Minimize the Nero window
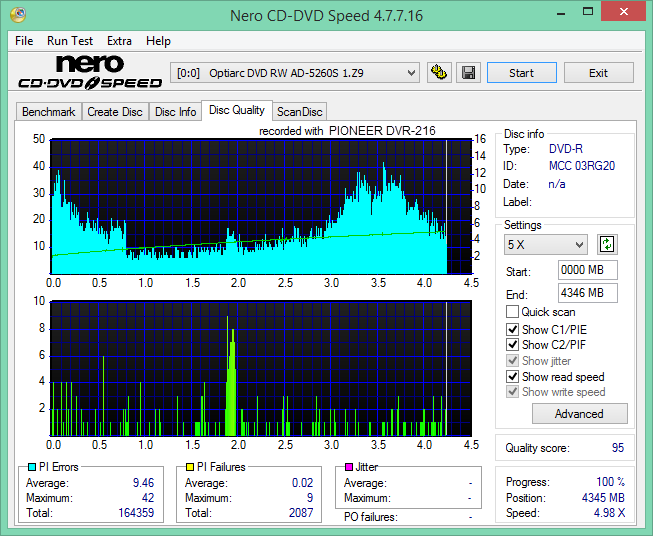 coord(561,12)
